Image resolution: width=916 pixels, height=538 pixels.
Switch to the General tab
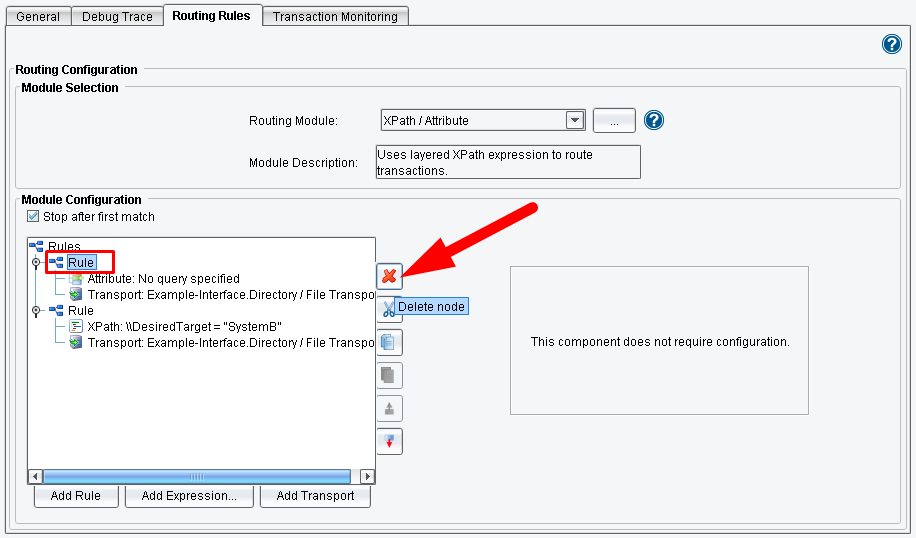click(x=38, y=16)
